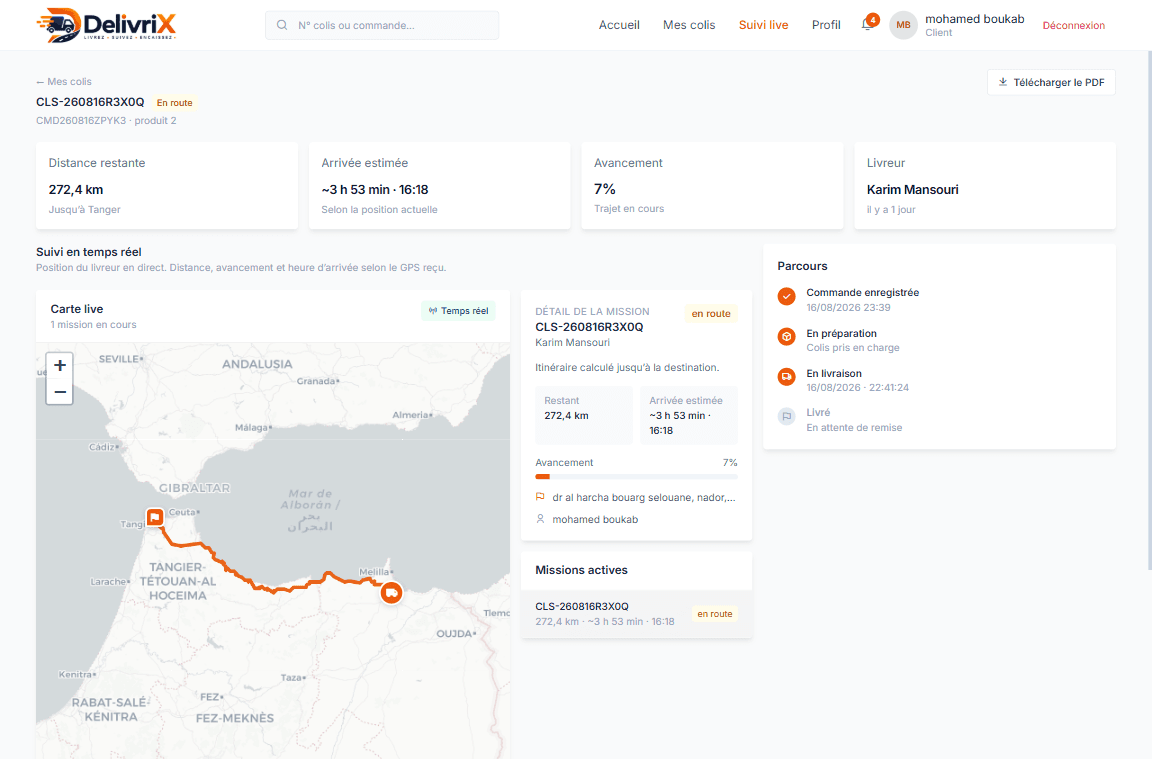Click the en route badge in Missions actives

(x=715, y=614)
